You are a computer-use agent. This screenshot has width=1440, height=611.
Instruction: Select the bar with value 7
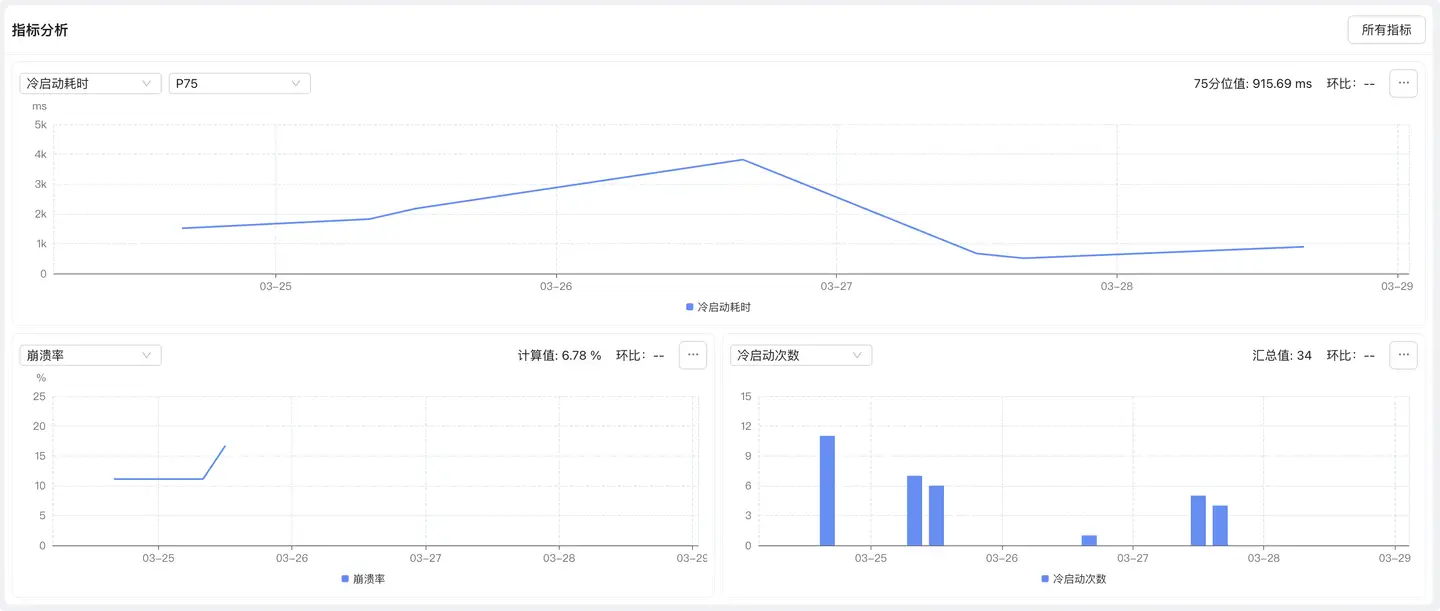coord(914,510)
